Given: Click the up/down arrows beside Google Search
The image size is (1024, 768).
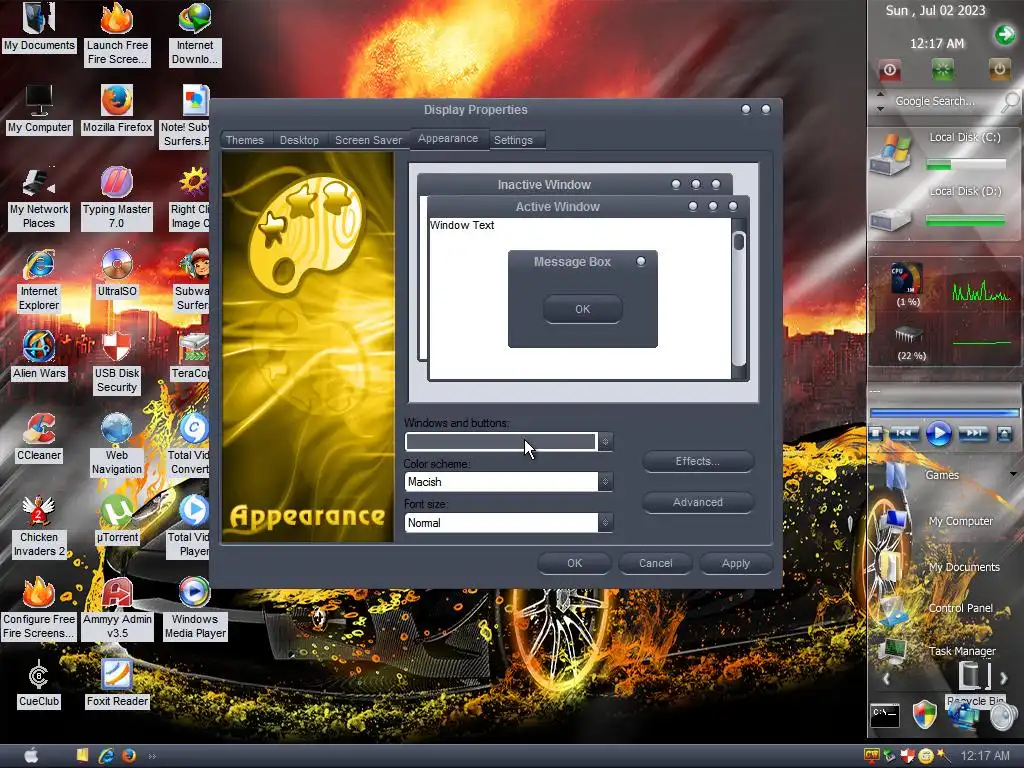Looking at the screenshot, I should (x=880, y=101).
